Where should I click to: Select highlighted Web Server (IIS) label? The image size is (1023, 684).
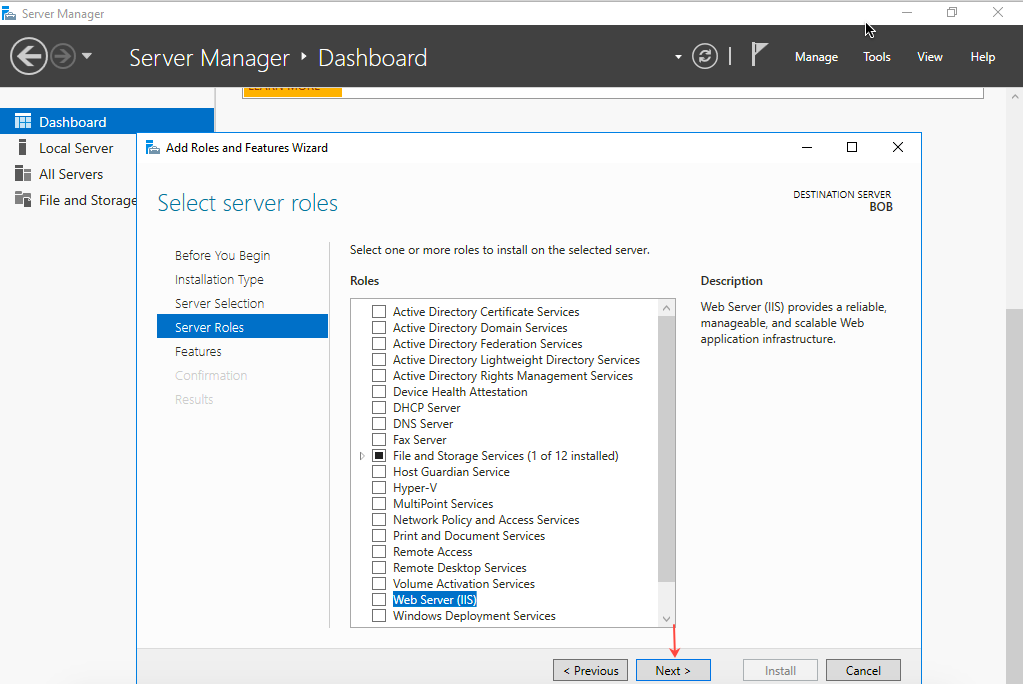(x=435, y=599)
